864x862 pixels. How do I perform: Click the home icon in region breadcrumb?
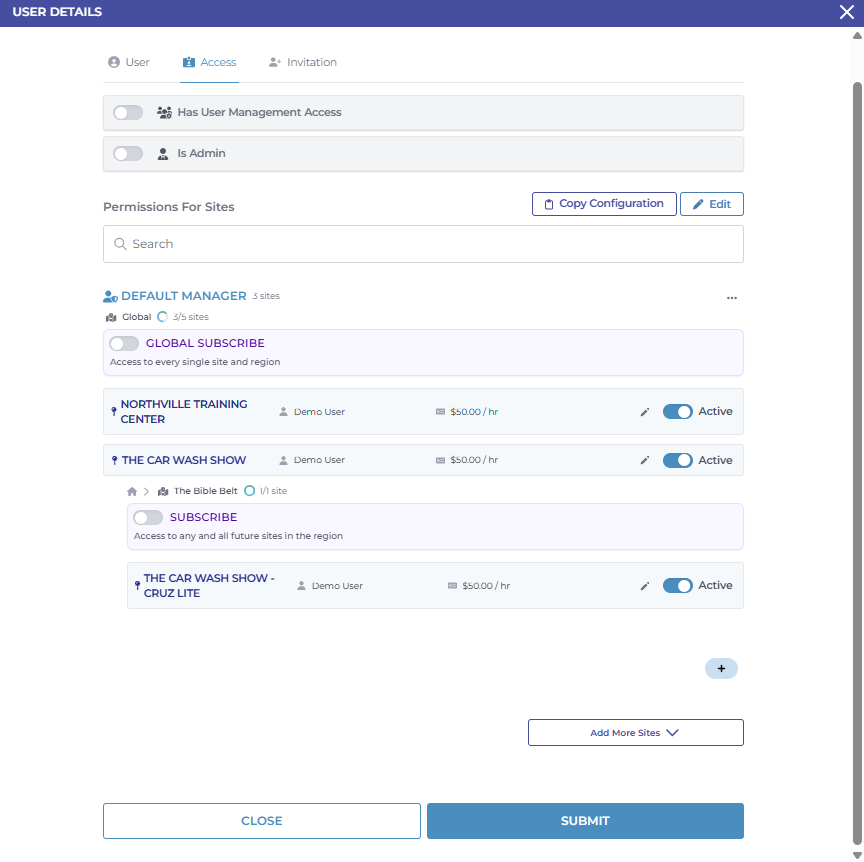click(x=131, y=491)
